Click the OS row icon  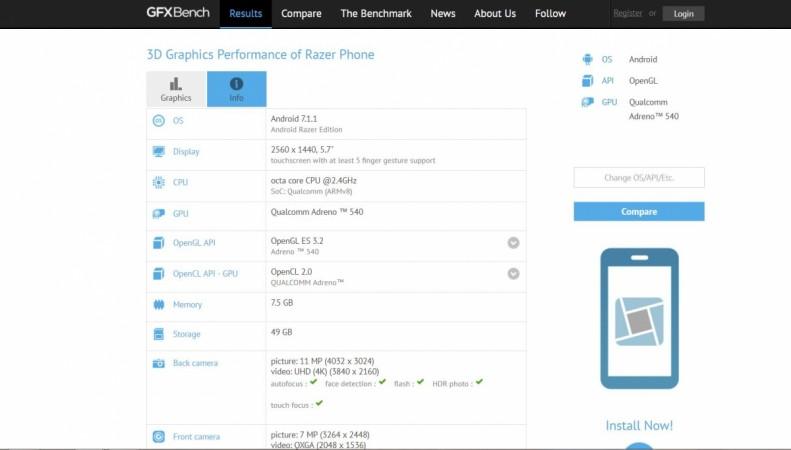point(158,121)
